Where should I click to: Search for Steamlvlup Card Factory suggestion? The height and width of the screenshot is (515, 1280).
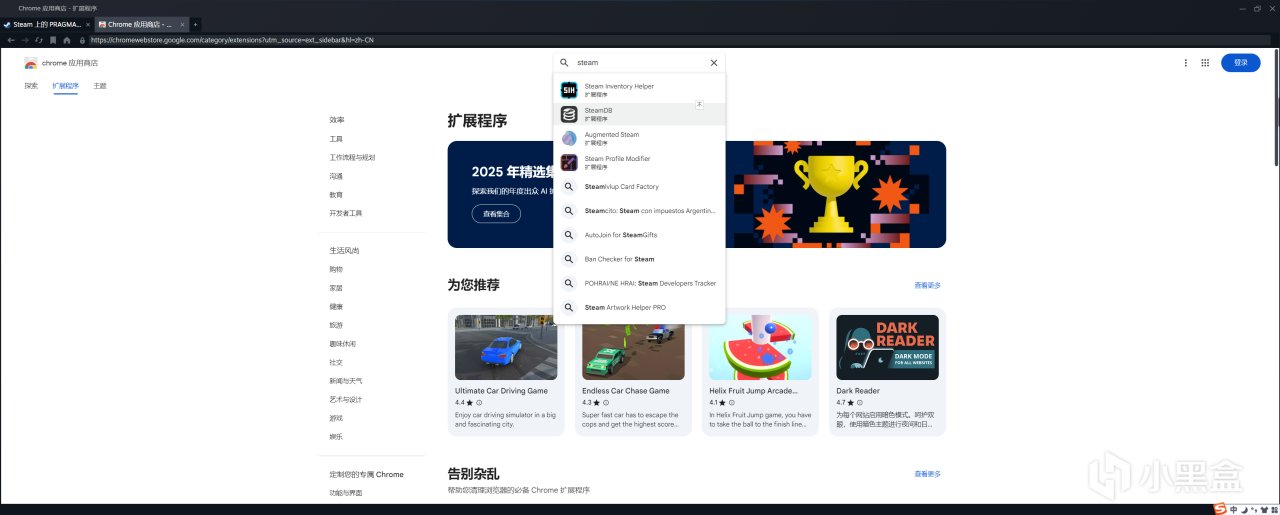(x=639, y=187)
